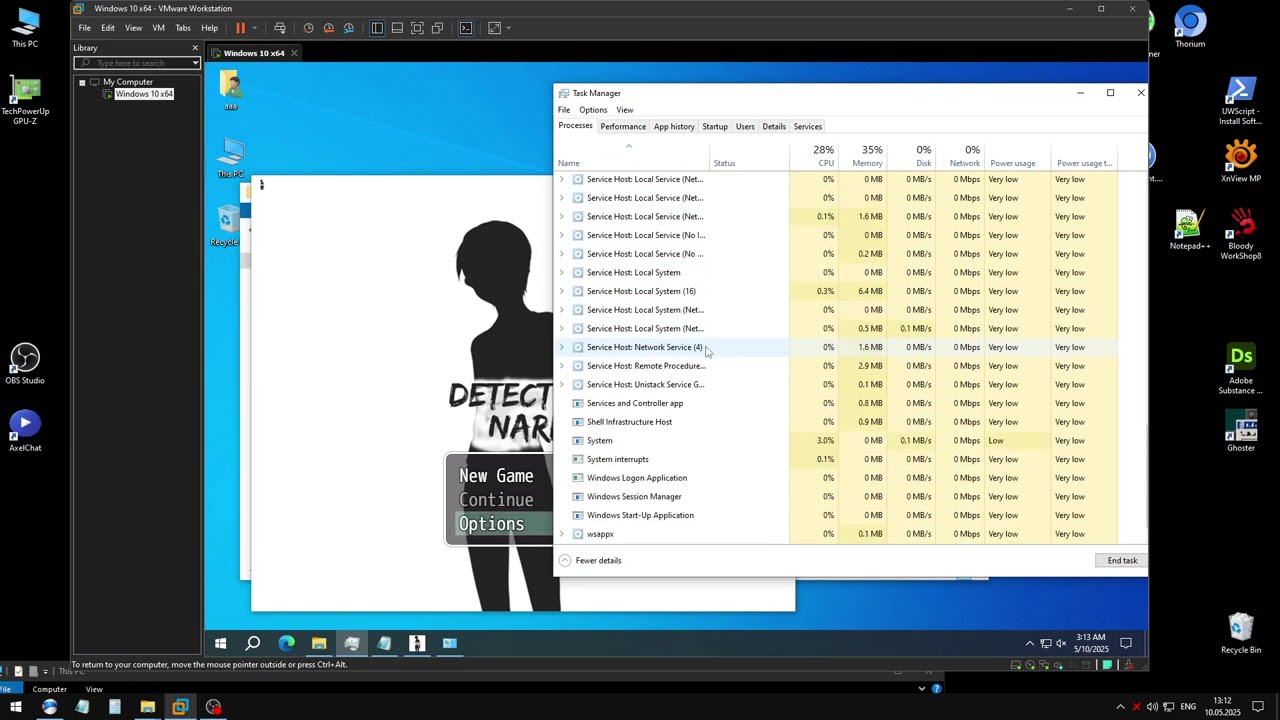Open the guest action center notification icon

1126,643
